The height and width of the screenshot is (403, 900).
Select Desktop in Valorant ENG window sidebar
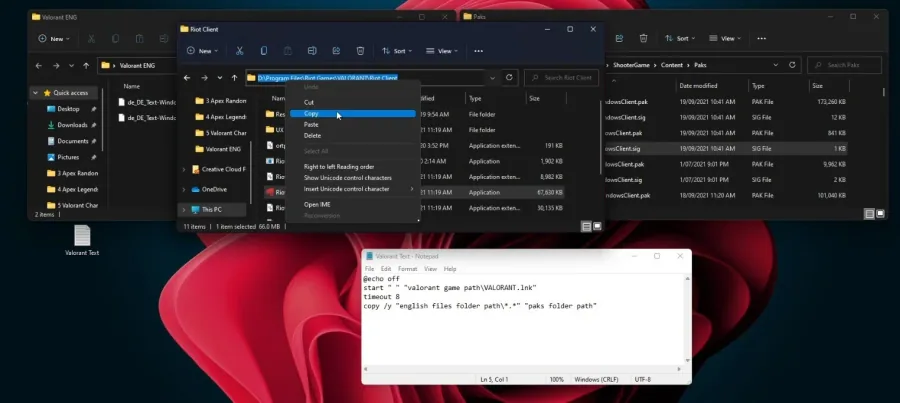pos(68,109)
